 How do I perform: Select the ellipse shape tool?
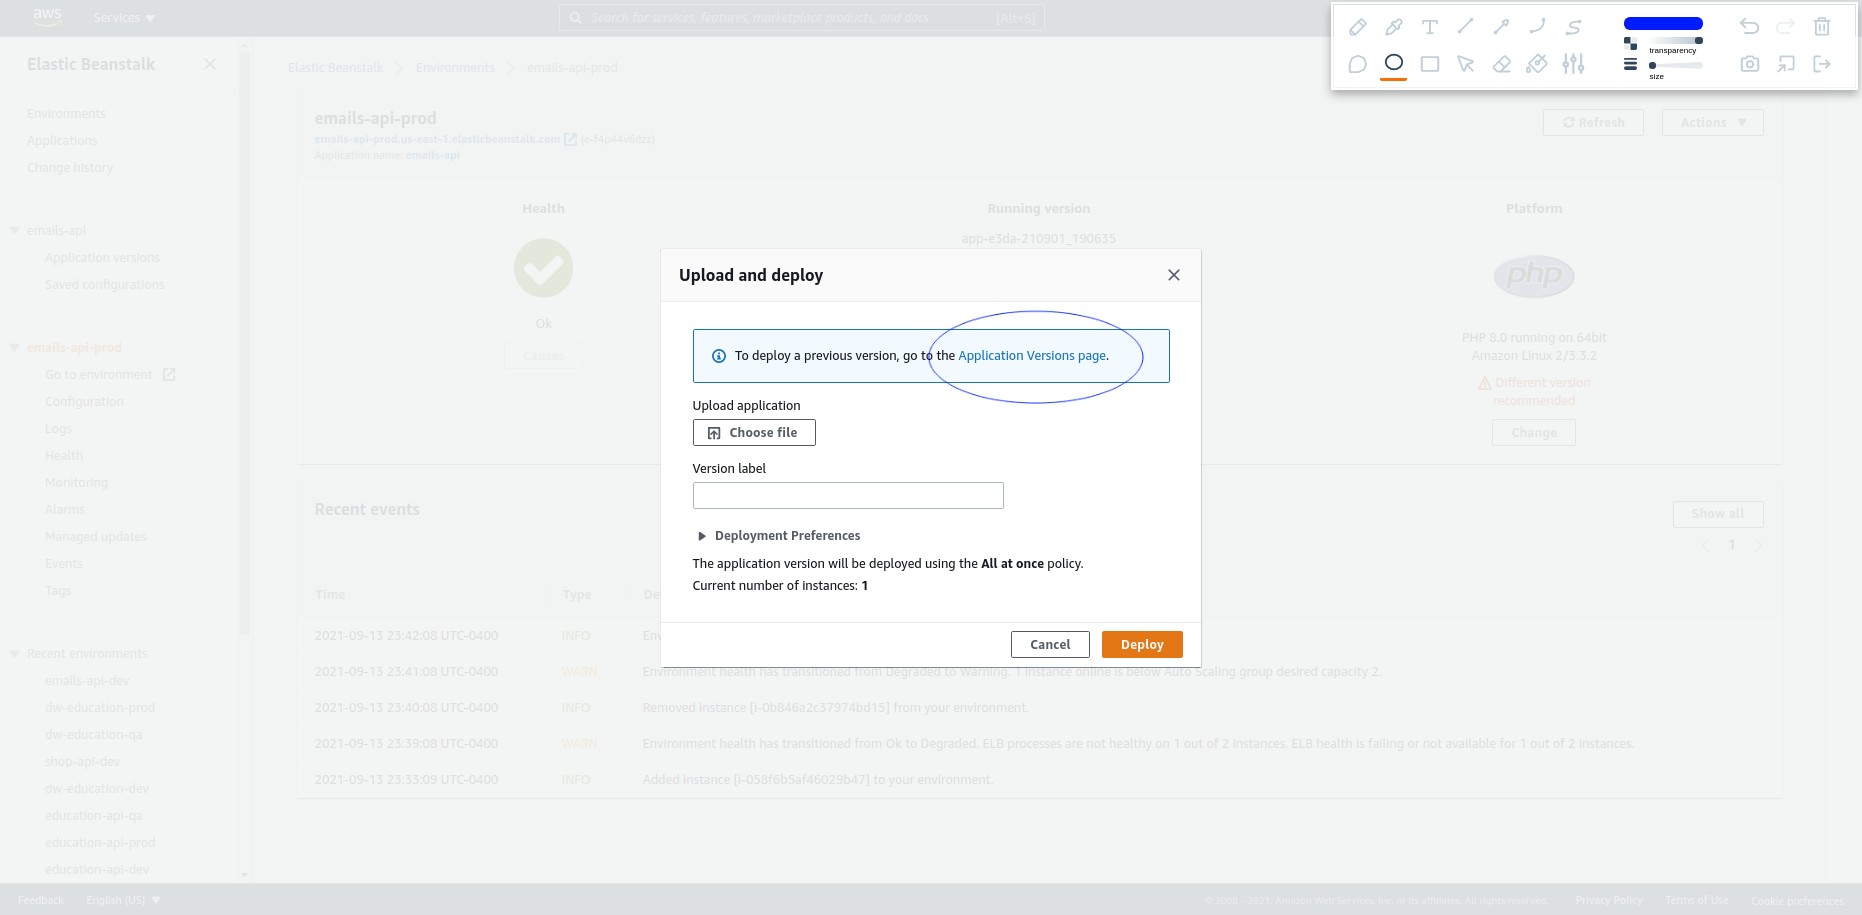1393,63
